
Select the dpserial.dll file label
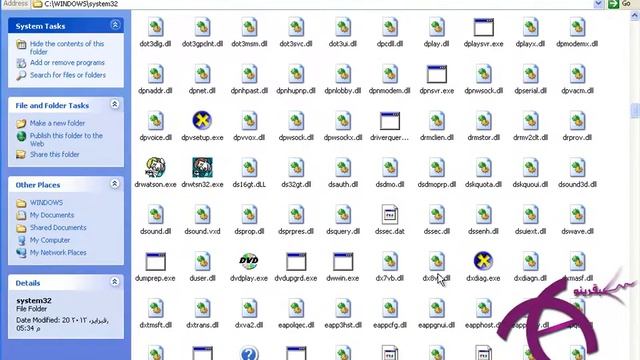[530, 91]
